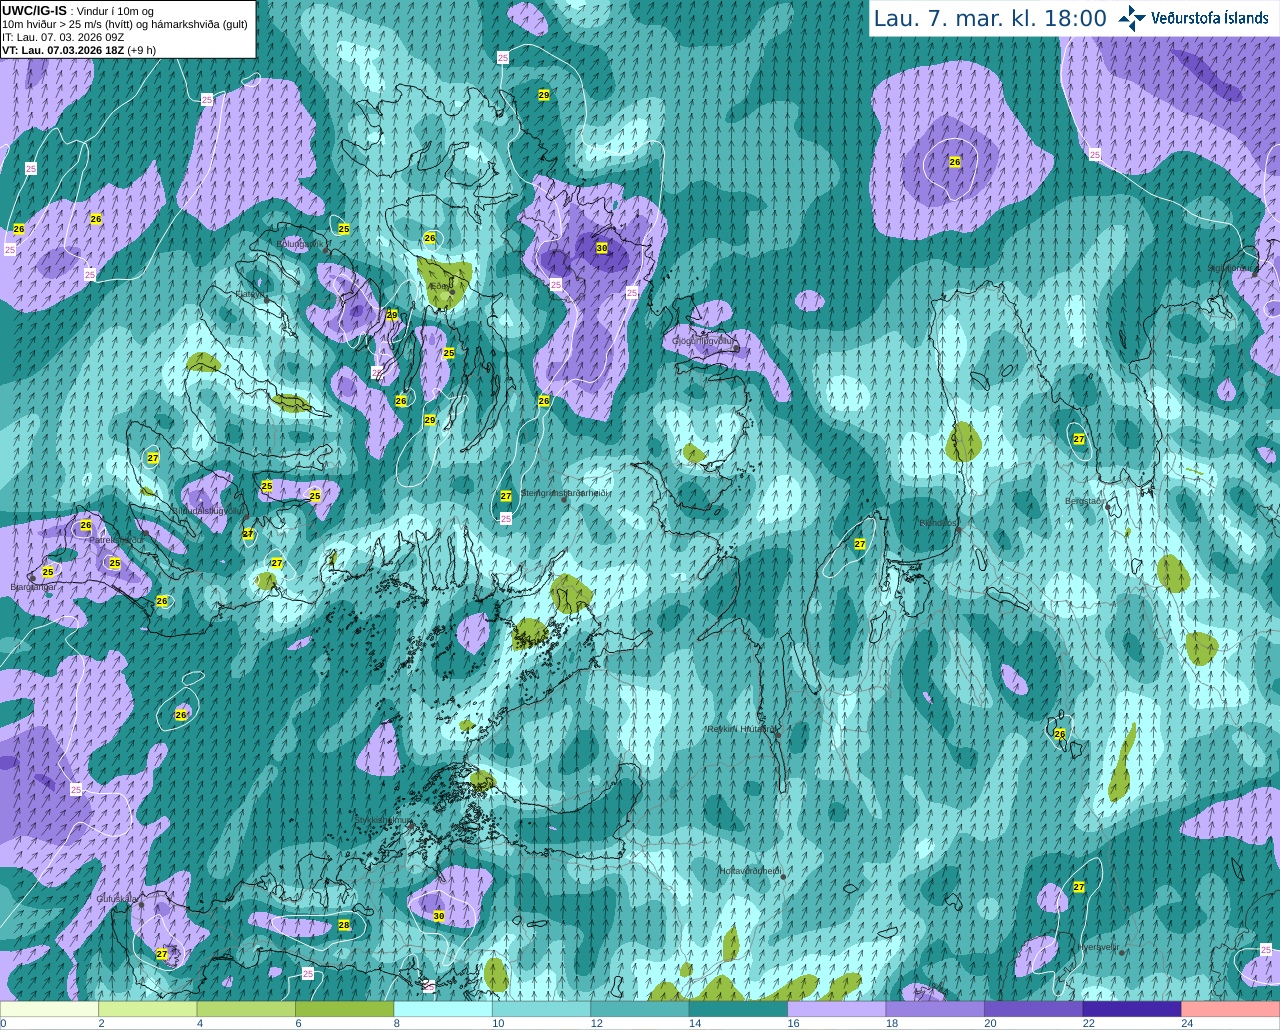Click the UWC/IG-IS model title text

(x=34, y=10)
